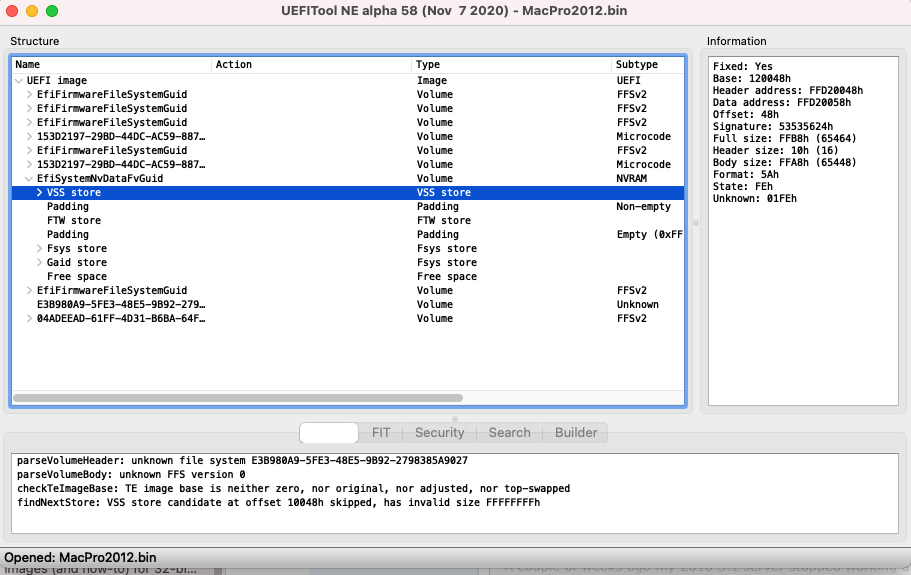Click the NVRAM subtype cell

[632, 178]
